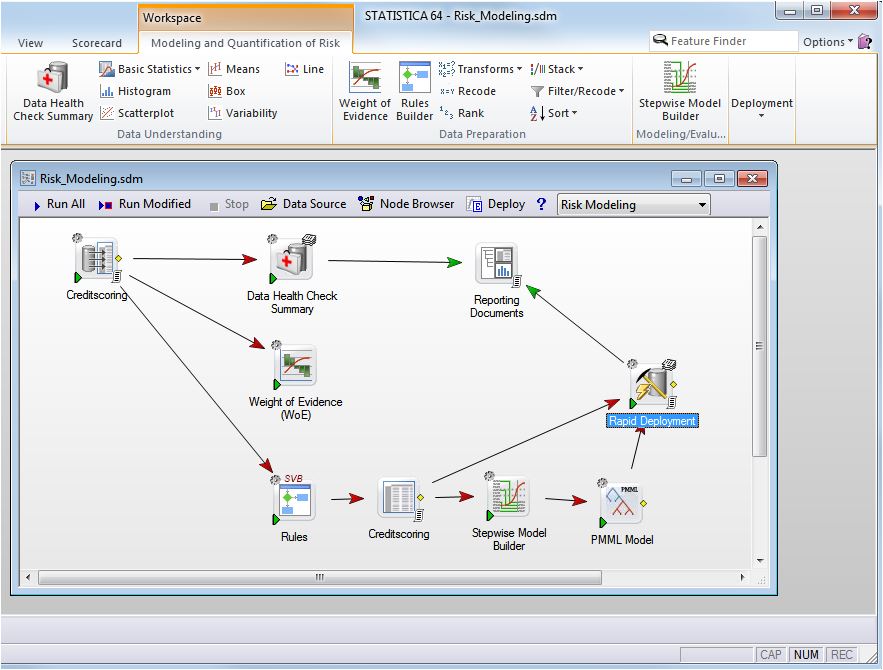This screenshot has width=883, height=670.
Task: Click into the Feature Finder search box
Action: (724, 41)
